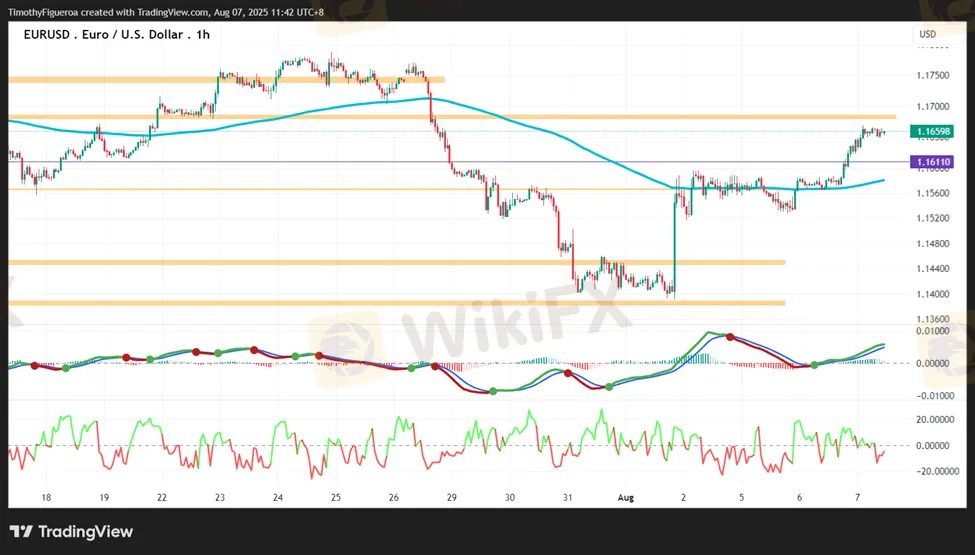This screenshot has width=975, height=555.
Task: Click date label 7 on time axis
Action: (x=857, y=498)
